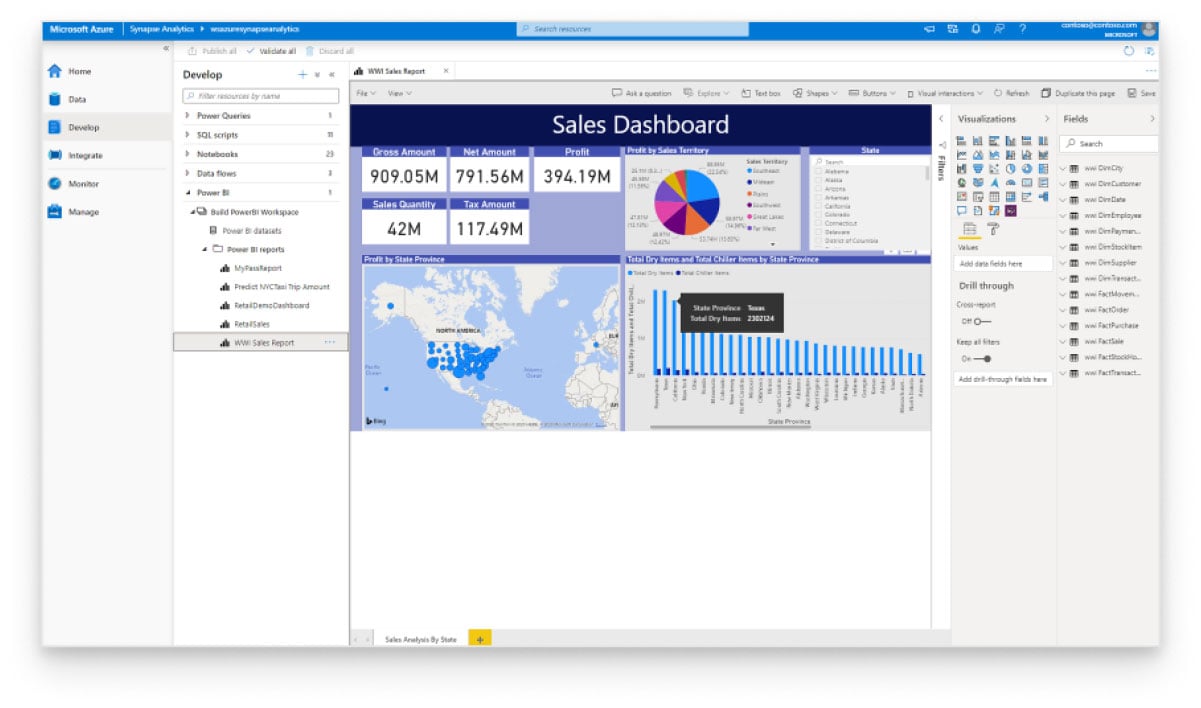Screen dimensions: 1201x708
Task: Click the Manage toolbox icon
Action: (x=55, y=212)
